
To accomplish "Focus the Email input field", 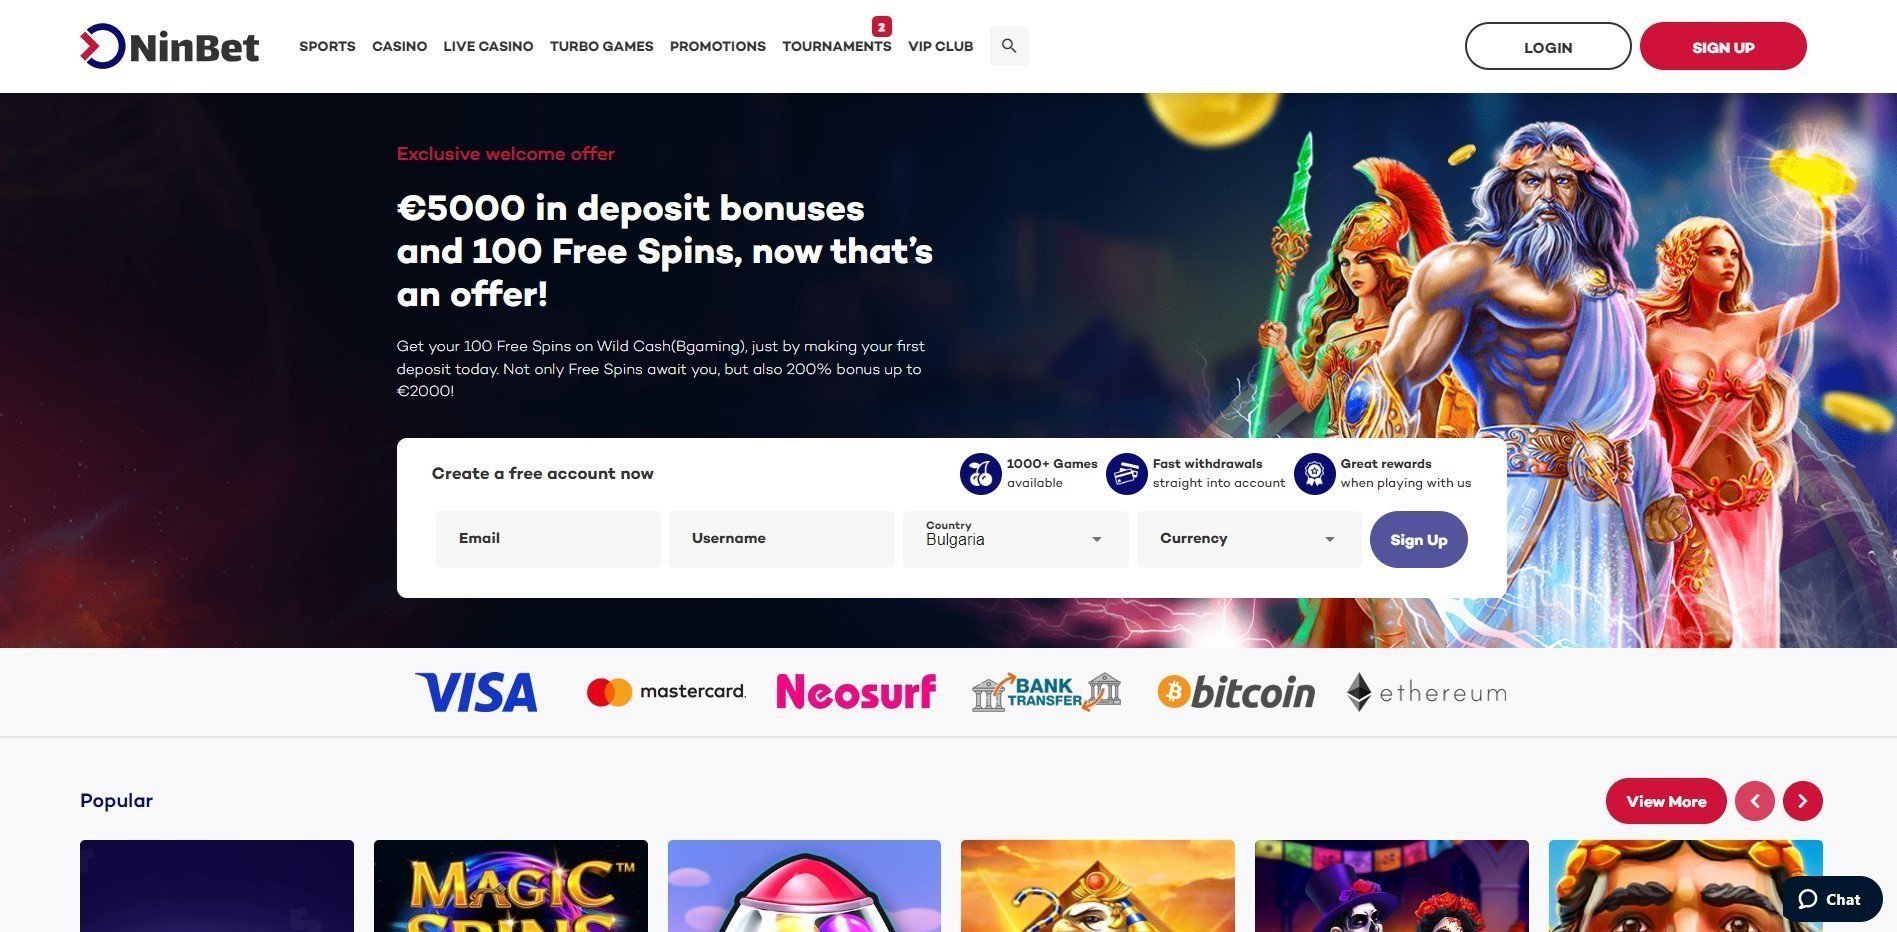I will 548,539.
